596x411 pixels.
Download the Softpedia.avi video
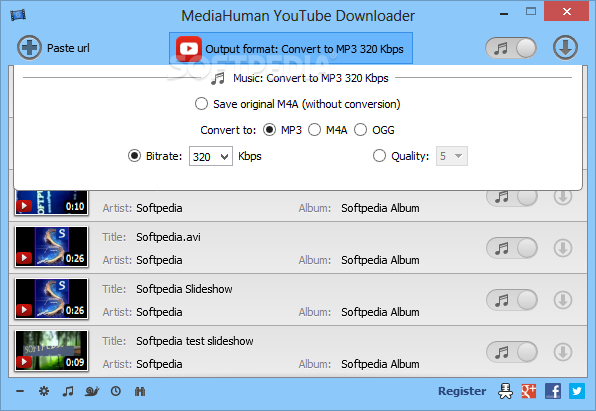pyautogui.click(x=563, y=248)
